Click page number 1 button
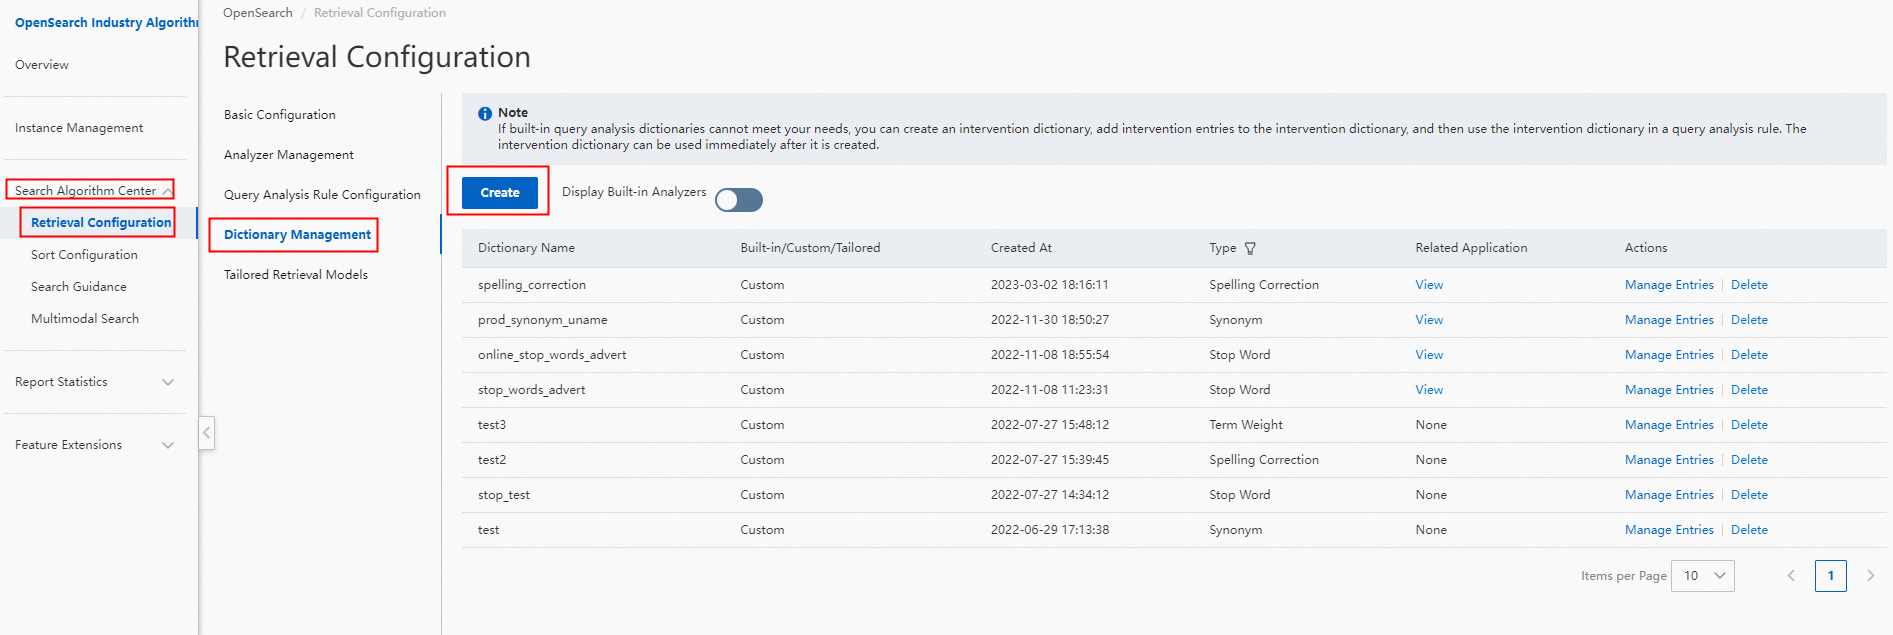 [x=1831, y=576]
